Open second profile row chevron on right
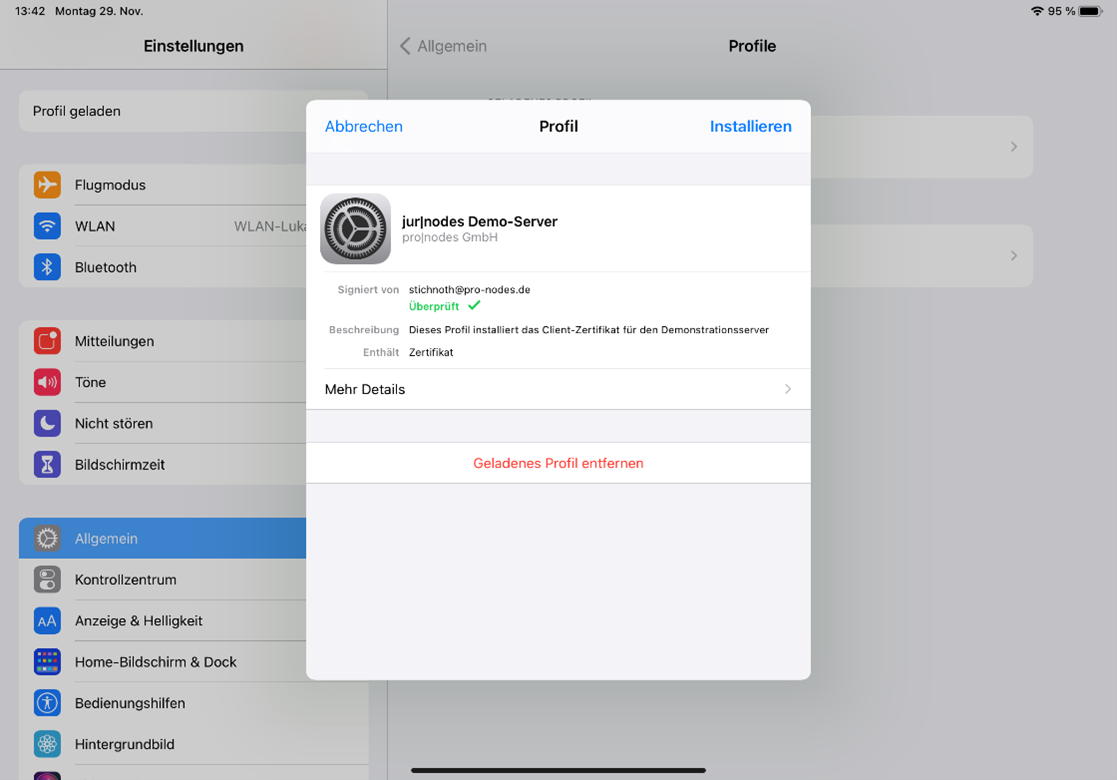The width and height of the screenshot is (1117, 780). (x=1013, y=256)
